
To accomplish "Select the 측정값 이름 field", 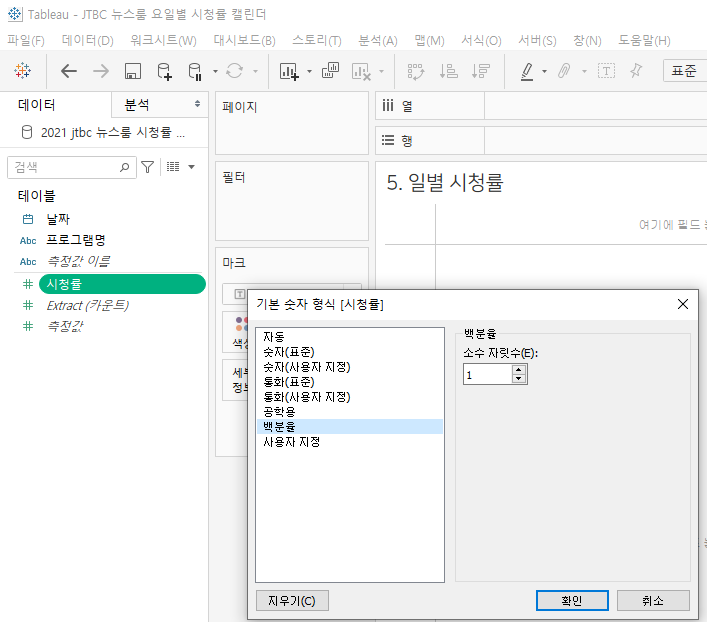I will pos(78,262).
